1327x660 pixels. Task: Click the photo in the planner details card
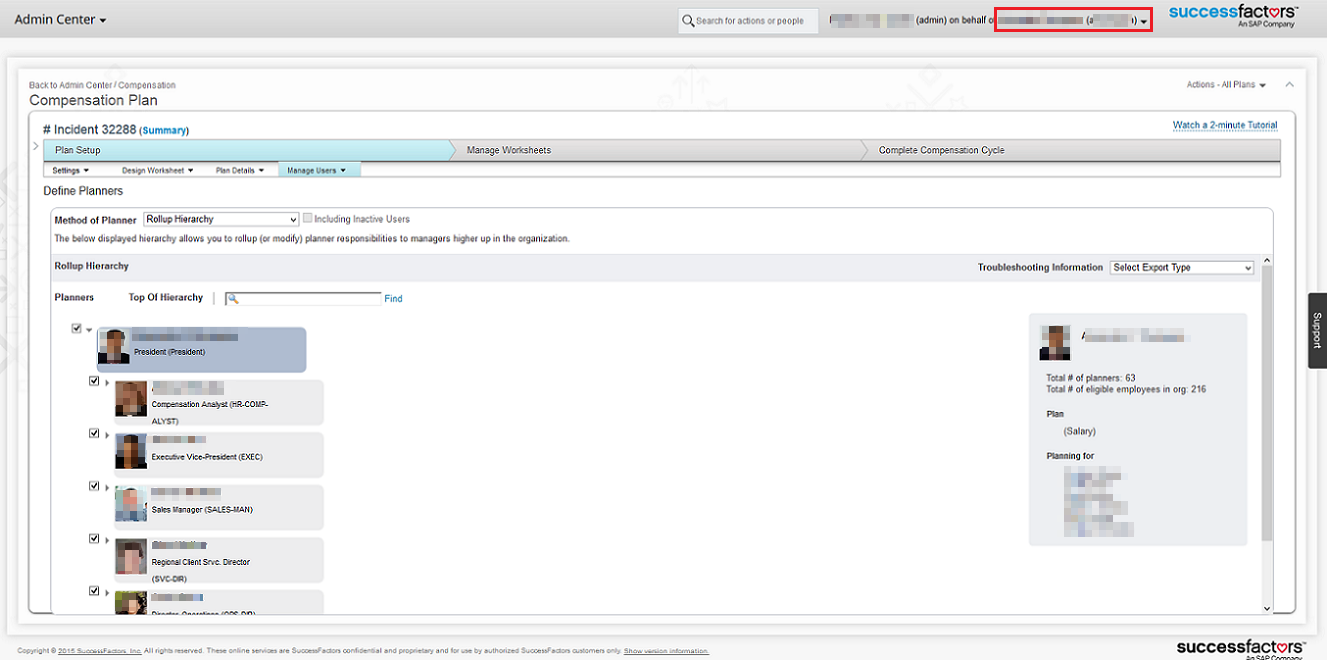tap(1055, 343)
